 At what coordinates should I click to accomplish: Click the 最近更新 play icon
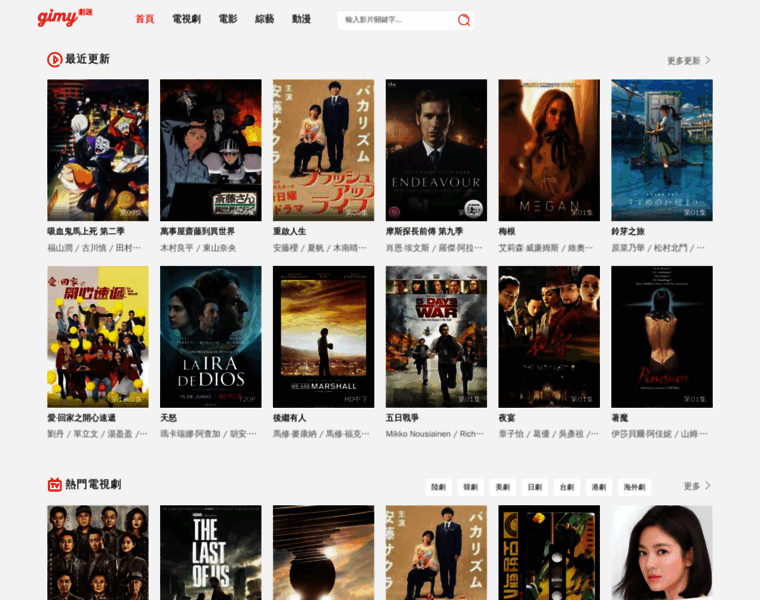click(54, 60)
